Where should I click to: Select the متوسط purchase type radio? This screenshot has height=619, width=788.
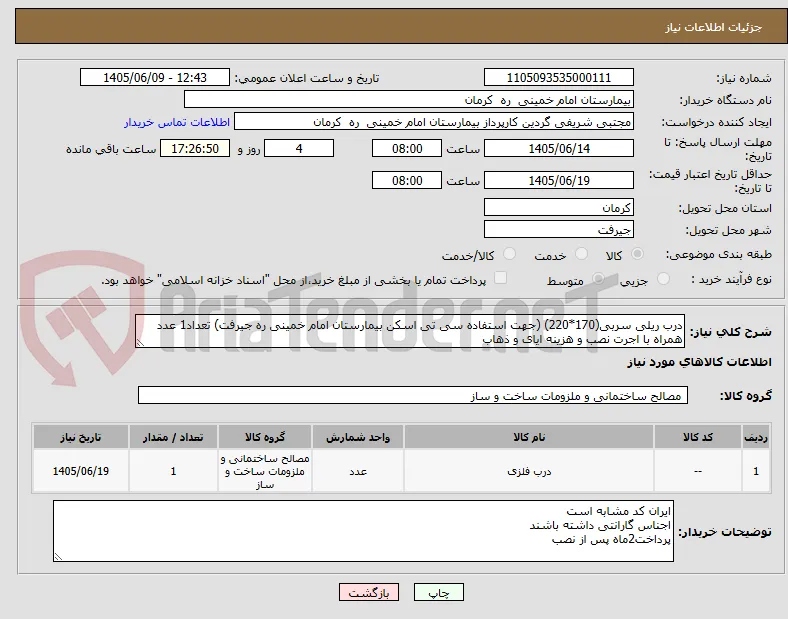click(x=598, y=279)
